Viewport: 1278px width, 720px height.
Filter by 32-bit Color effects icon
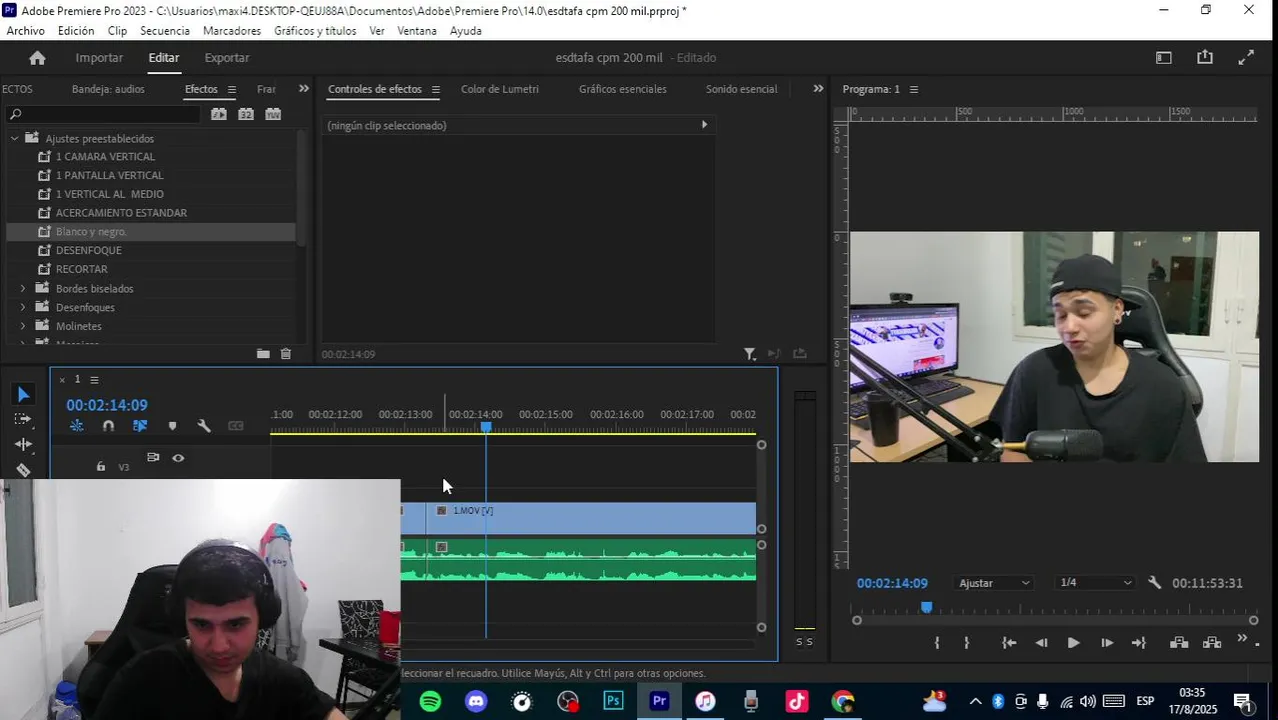coord(246,114)
